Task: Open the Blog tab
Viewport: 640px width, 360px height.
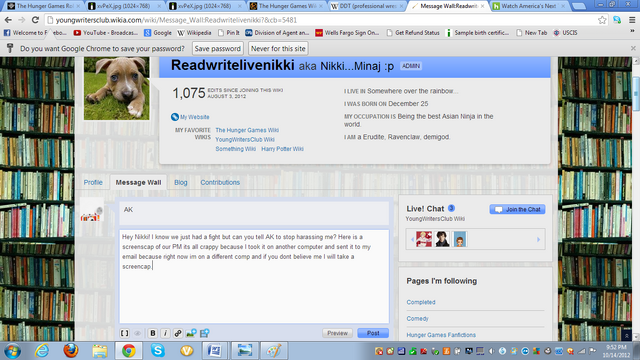Action: (181, 182)
